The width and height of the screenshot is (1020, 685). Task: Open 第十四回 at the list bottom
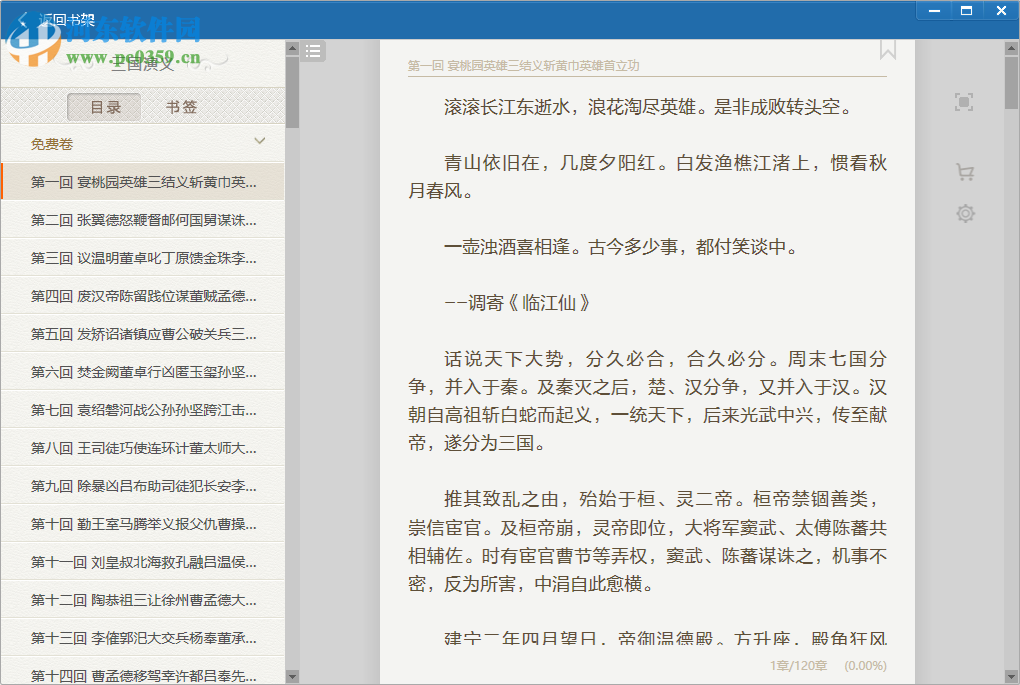click(x=140, y=676)
